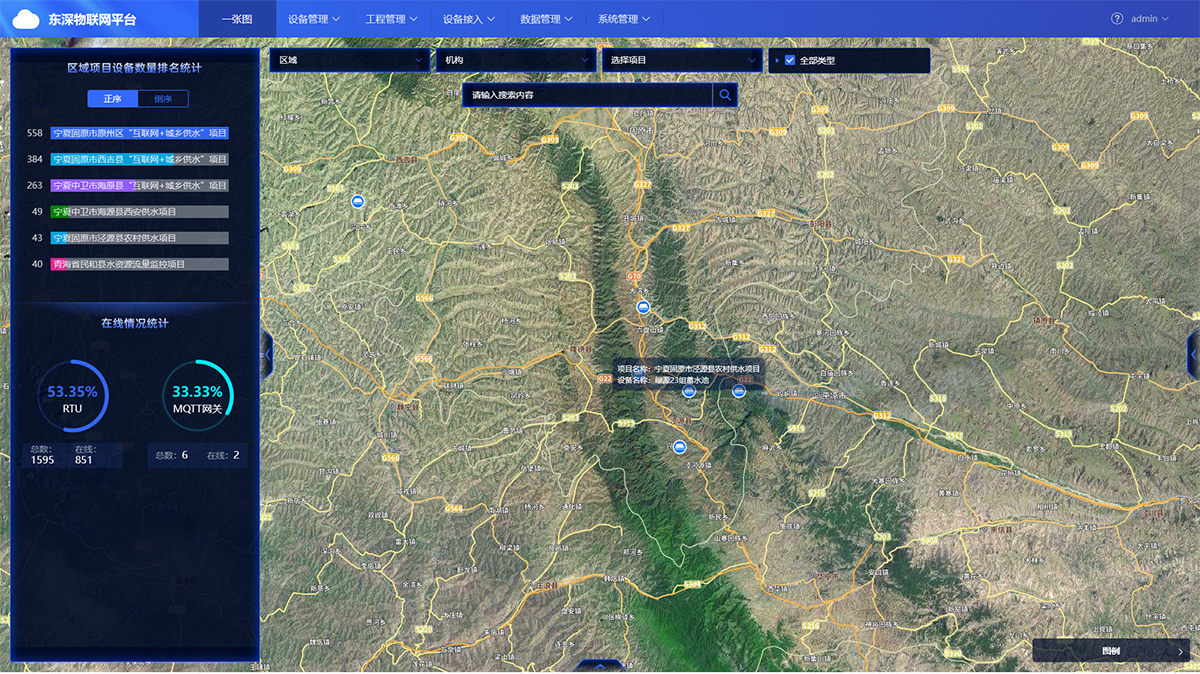Click the cloud logo of 东深物联网平台

26,19
